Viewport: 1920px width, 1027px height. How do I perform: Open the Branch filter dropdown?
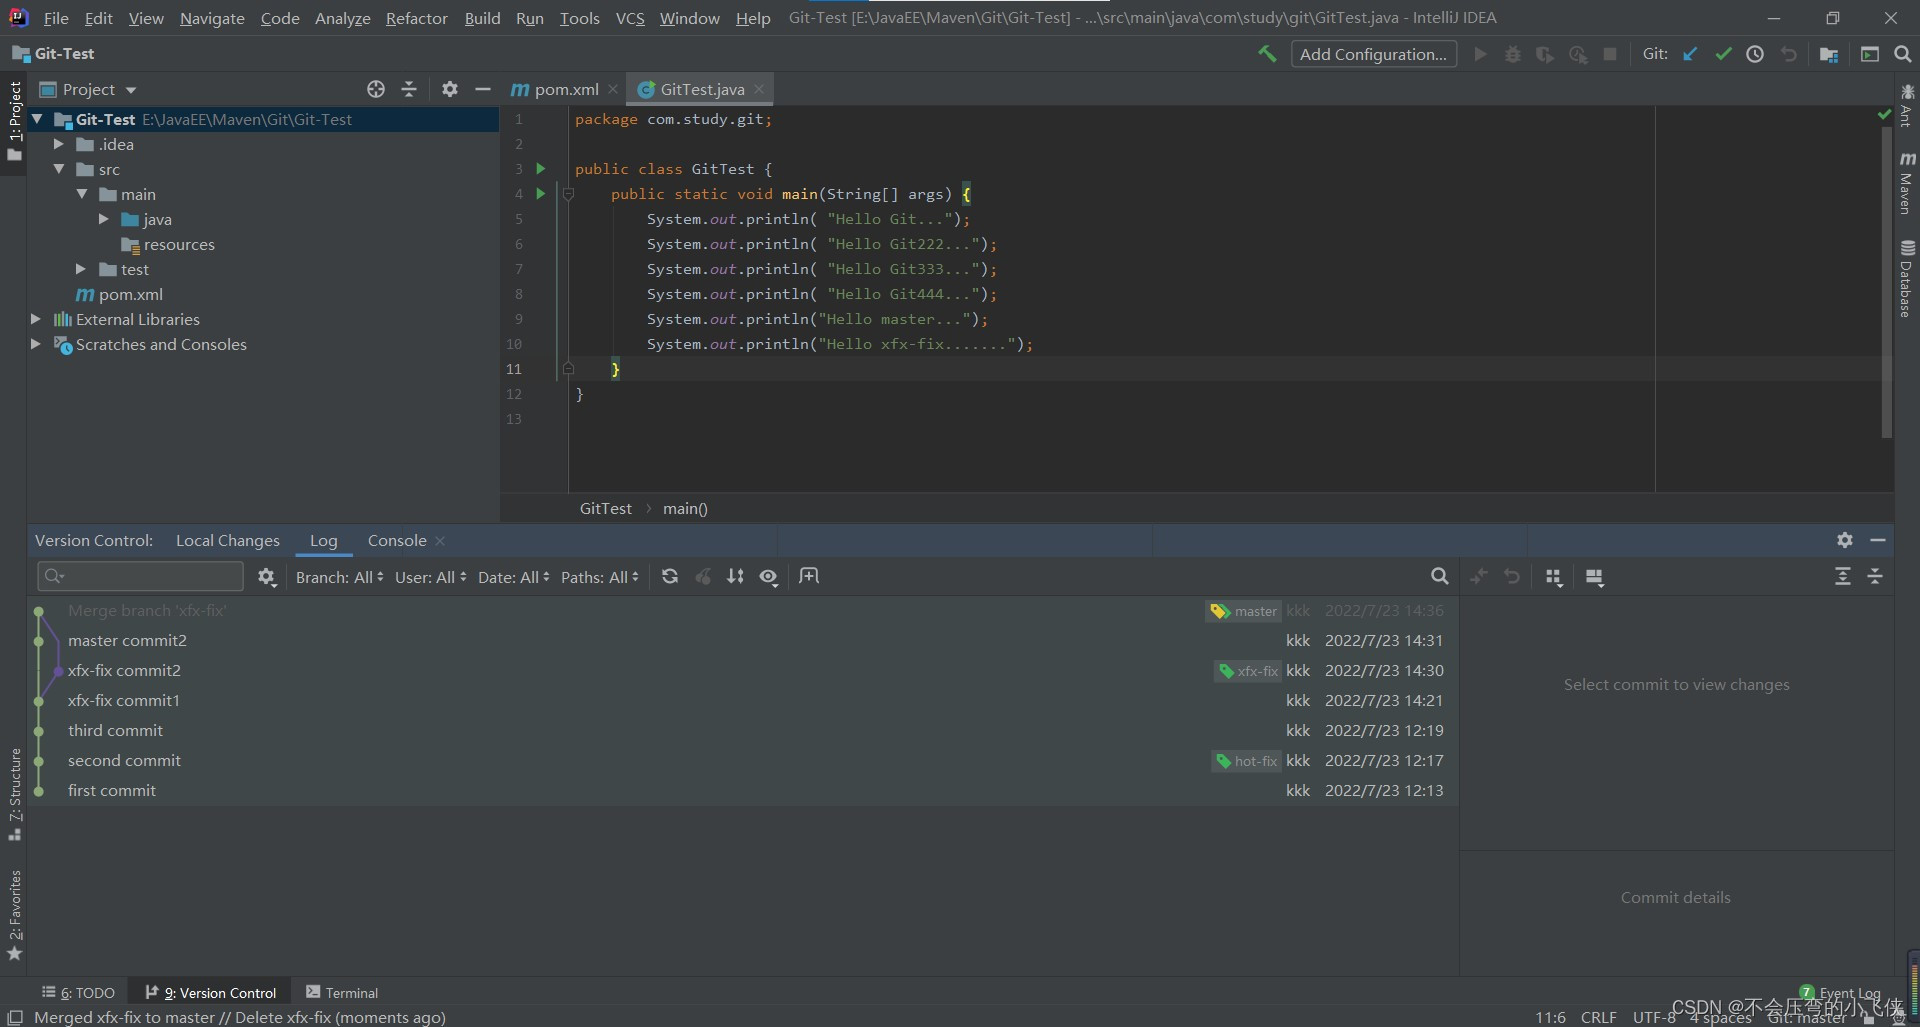pyautogui.click(x=339, y=577)
